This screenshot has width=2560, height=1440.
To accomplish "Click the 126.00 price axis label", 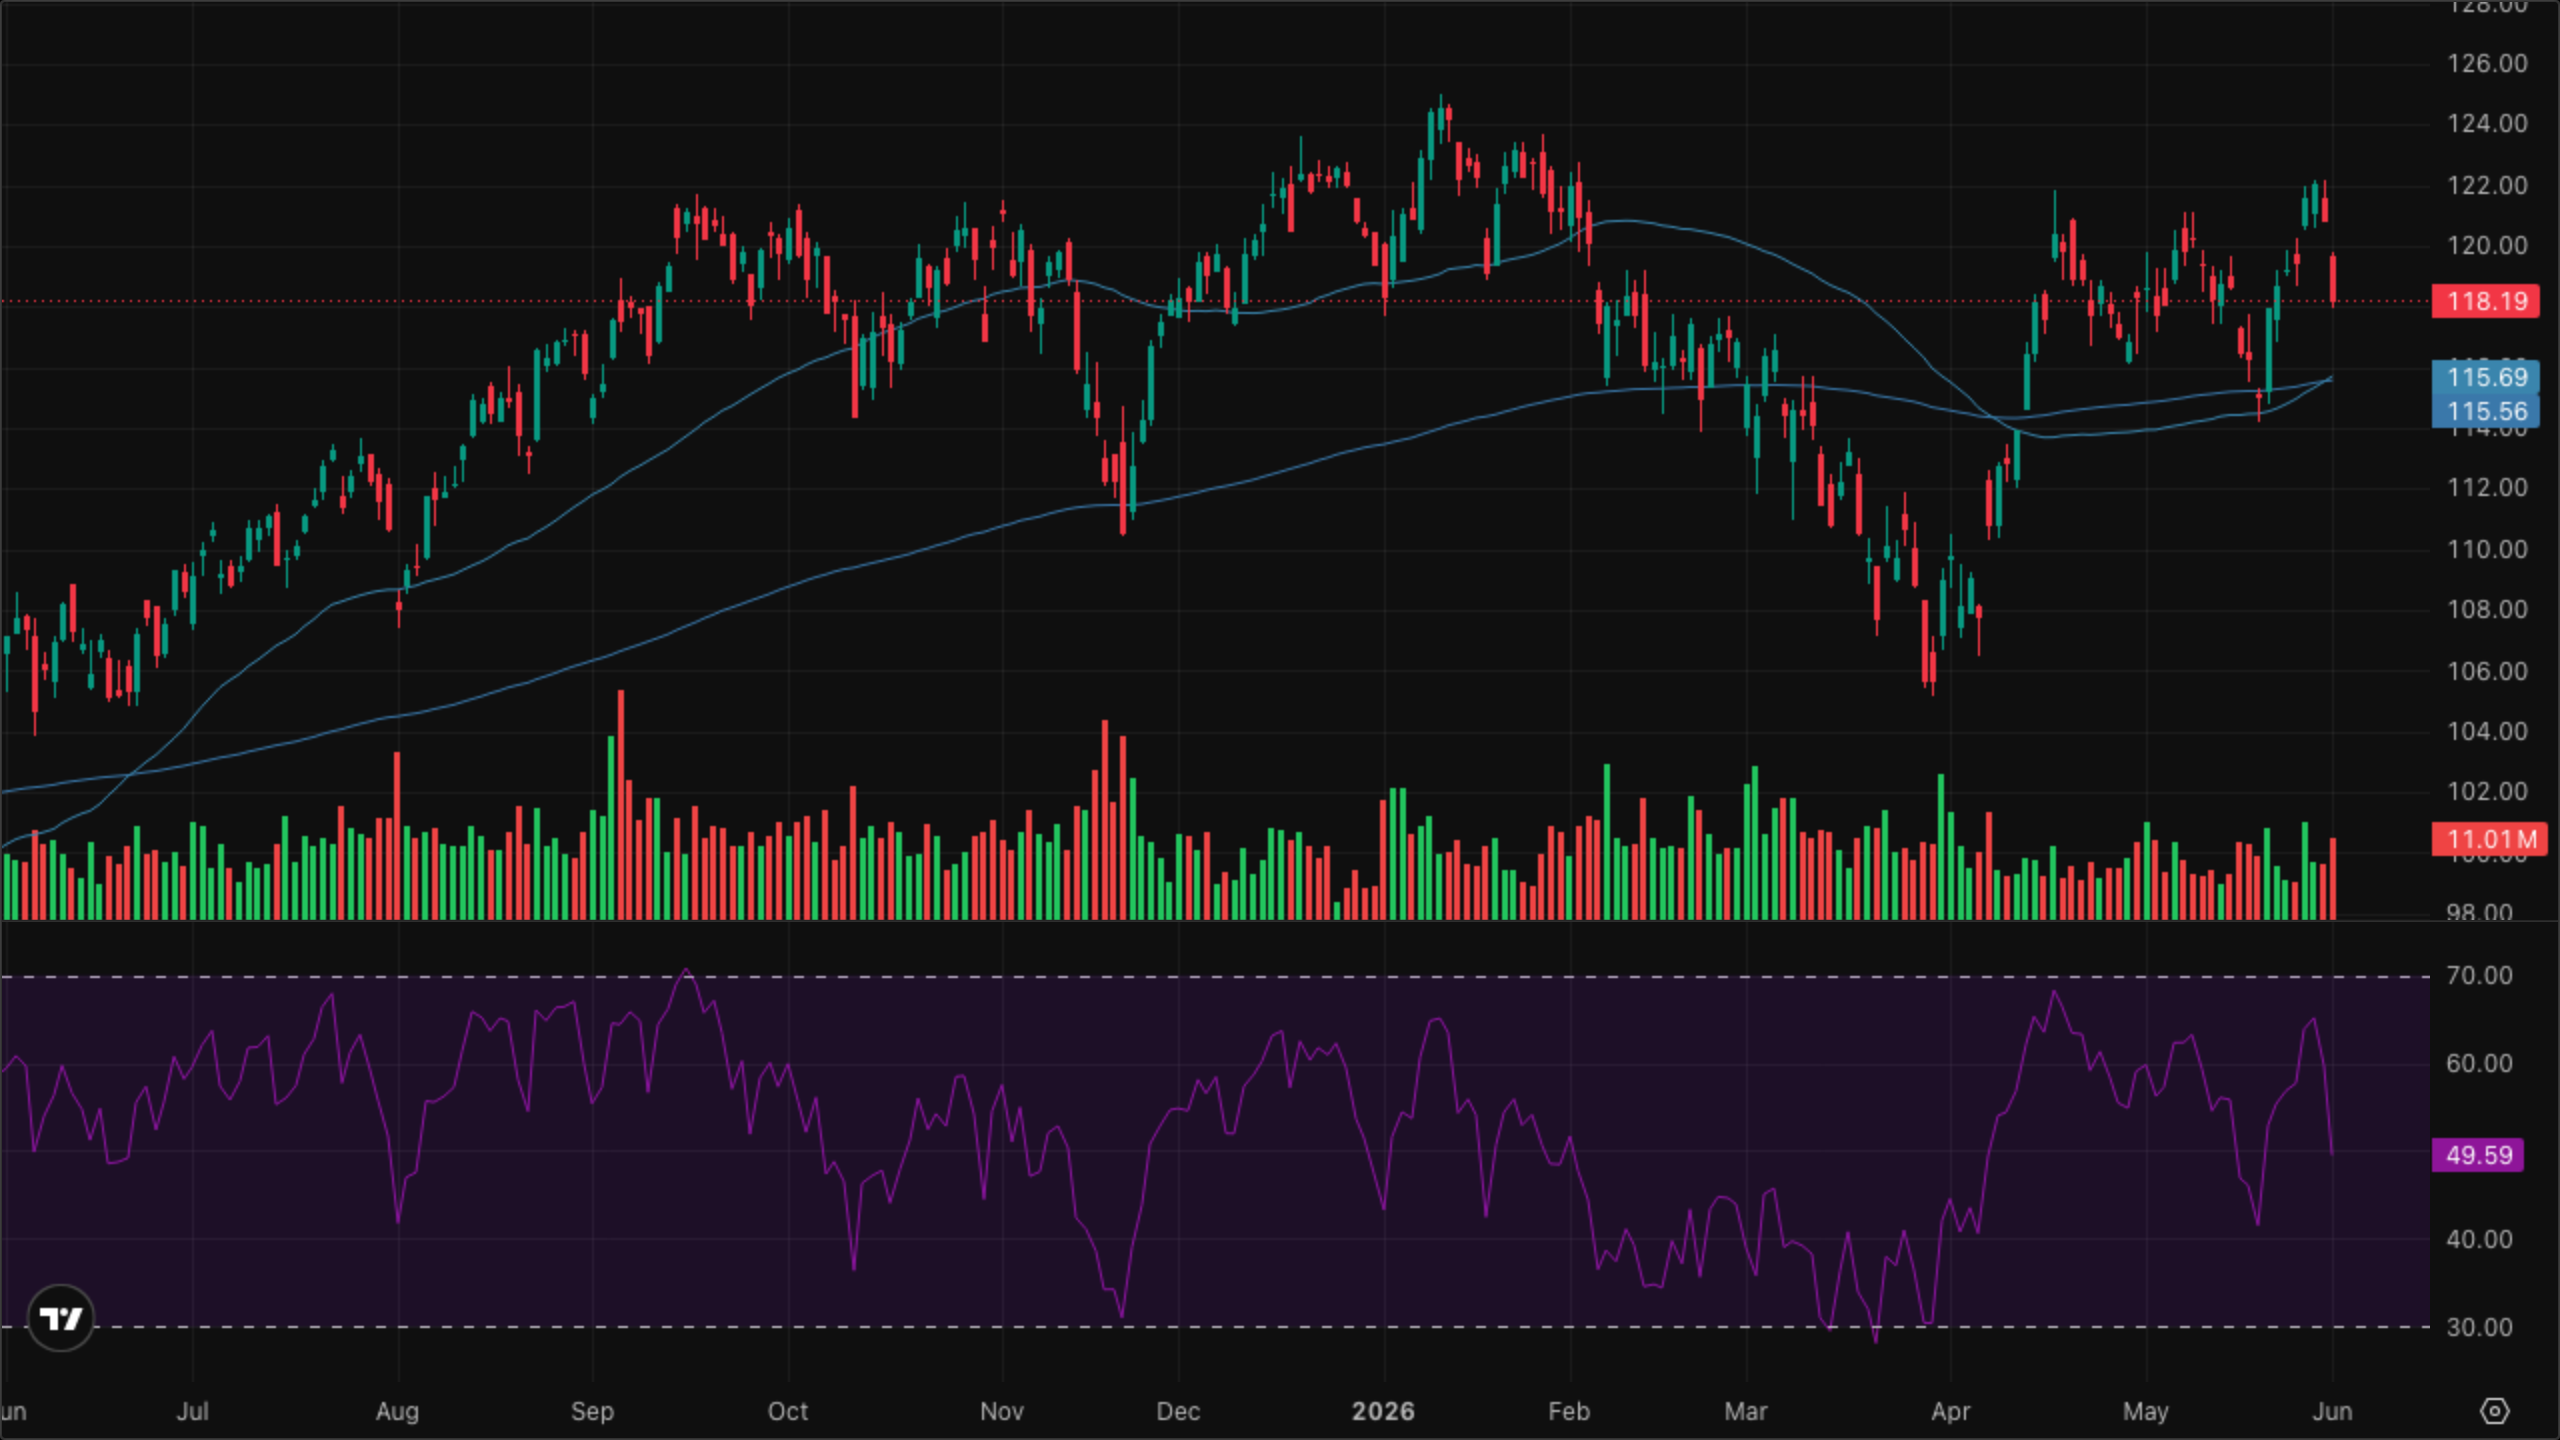I will (2487, 63).
